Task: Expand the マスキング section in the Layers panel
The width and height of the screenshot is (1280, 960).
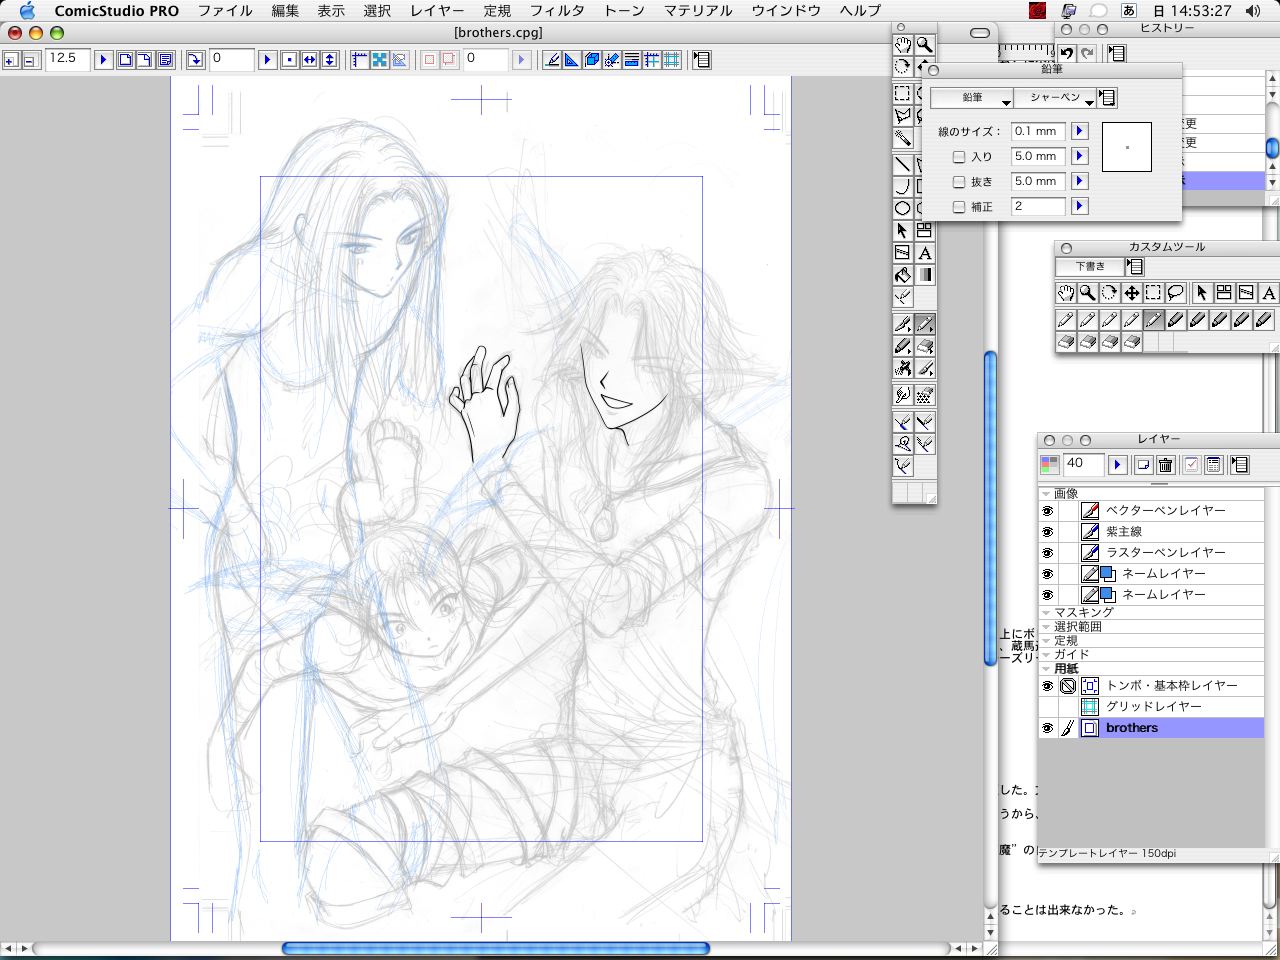Action: point(1046,612)
